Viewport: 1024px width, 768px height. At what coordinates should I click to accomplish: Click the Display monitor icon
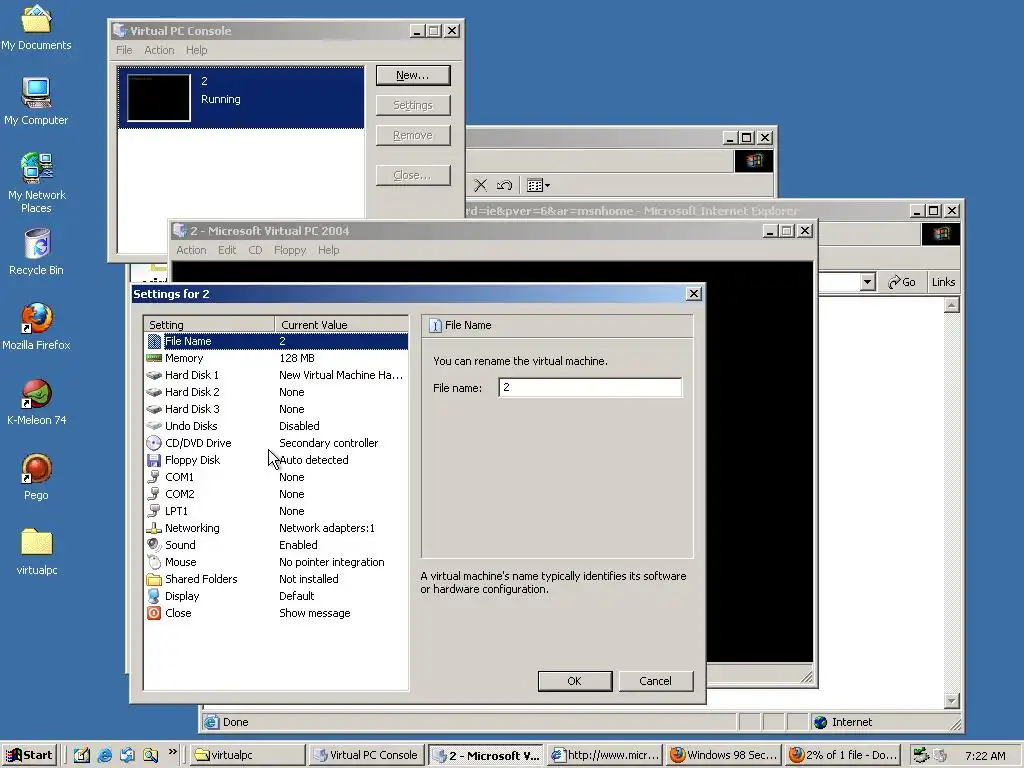154,596
